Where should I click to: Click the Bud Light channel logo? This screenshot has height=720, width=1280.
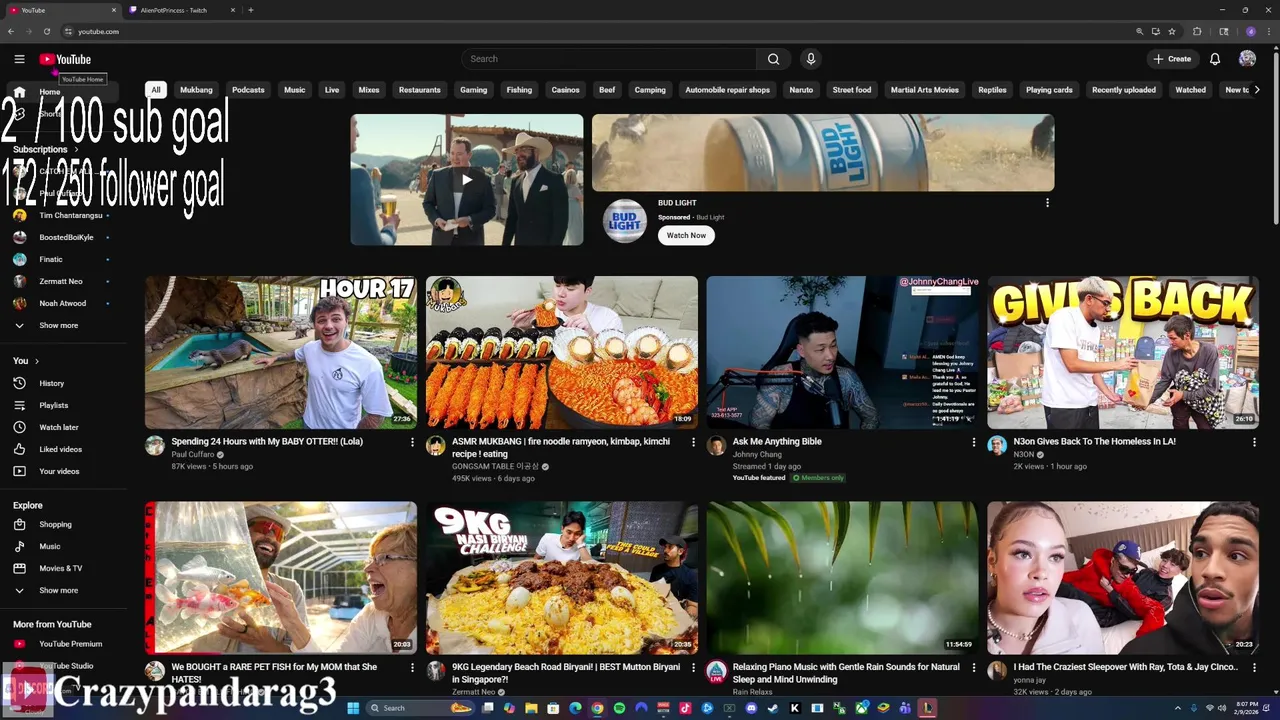pyautogui.click(x=625, y=221)
